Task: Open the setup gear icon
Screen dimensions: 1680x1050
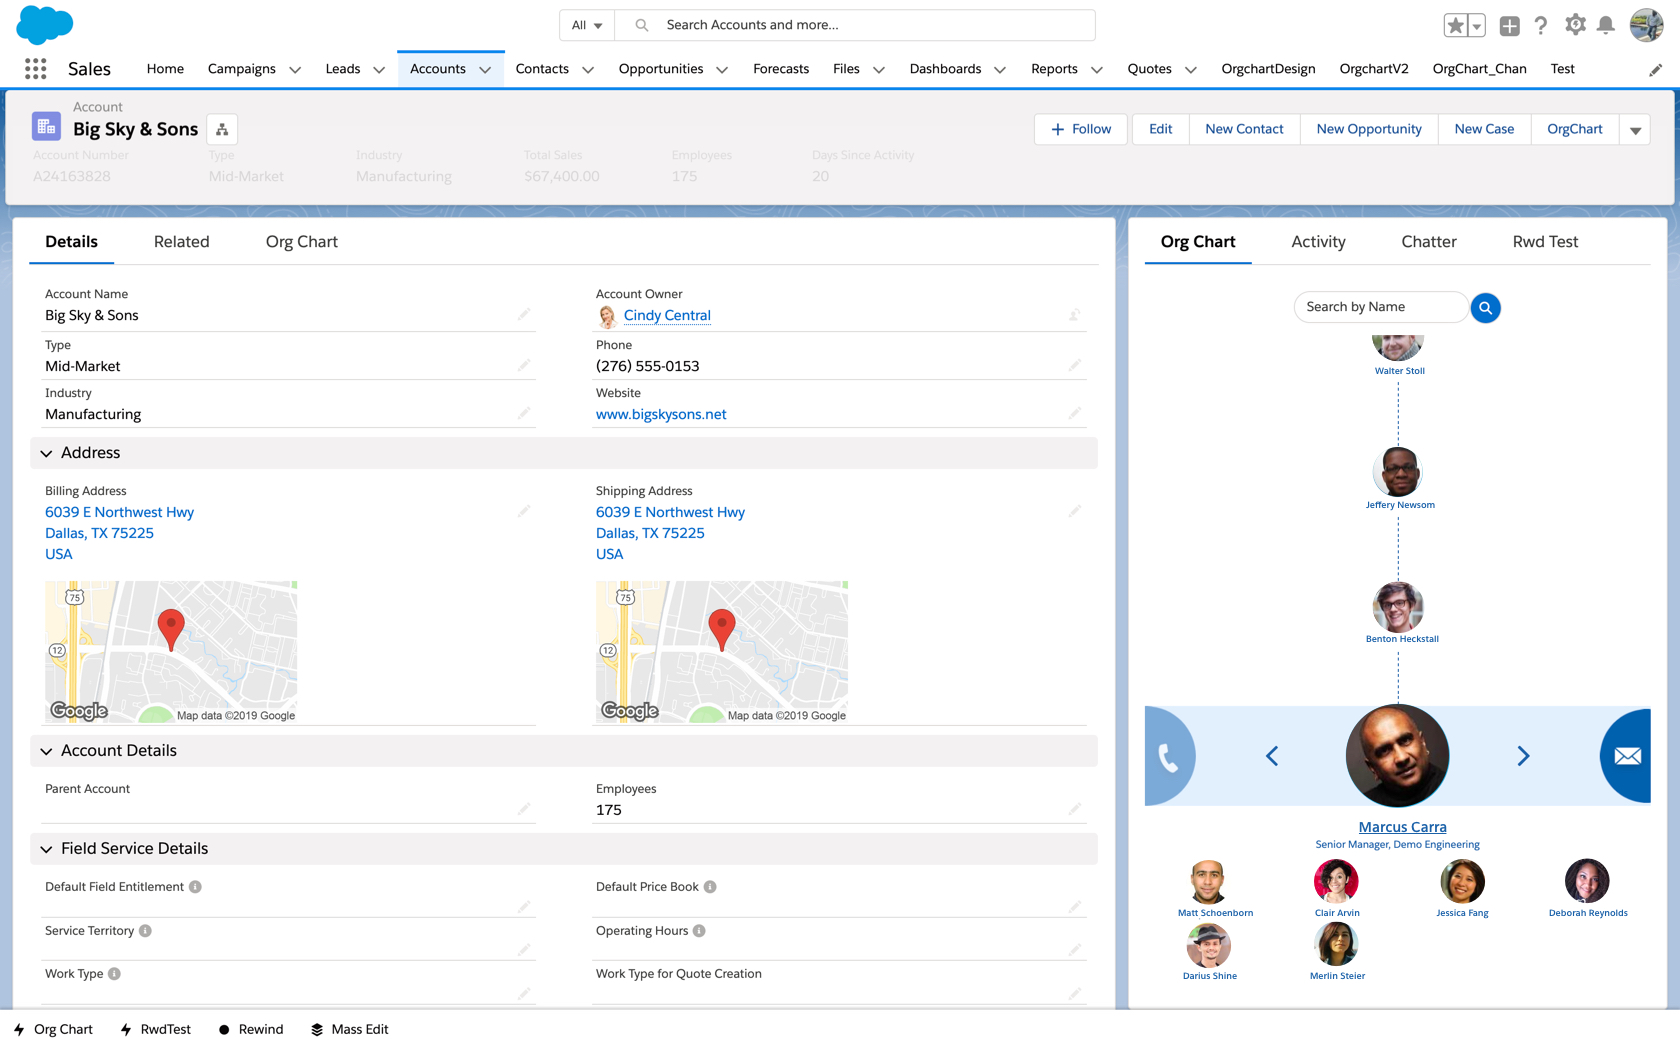Action: [x=1575, y=26]
